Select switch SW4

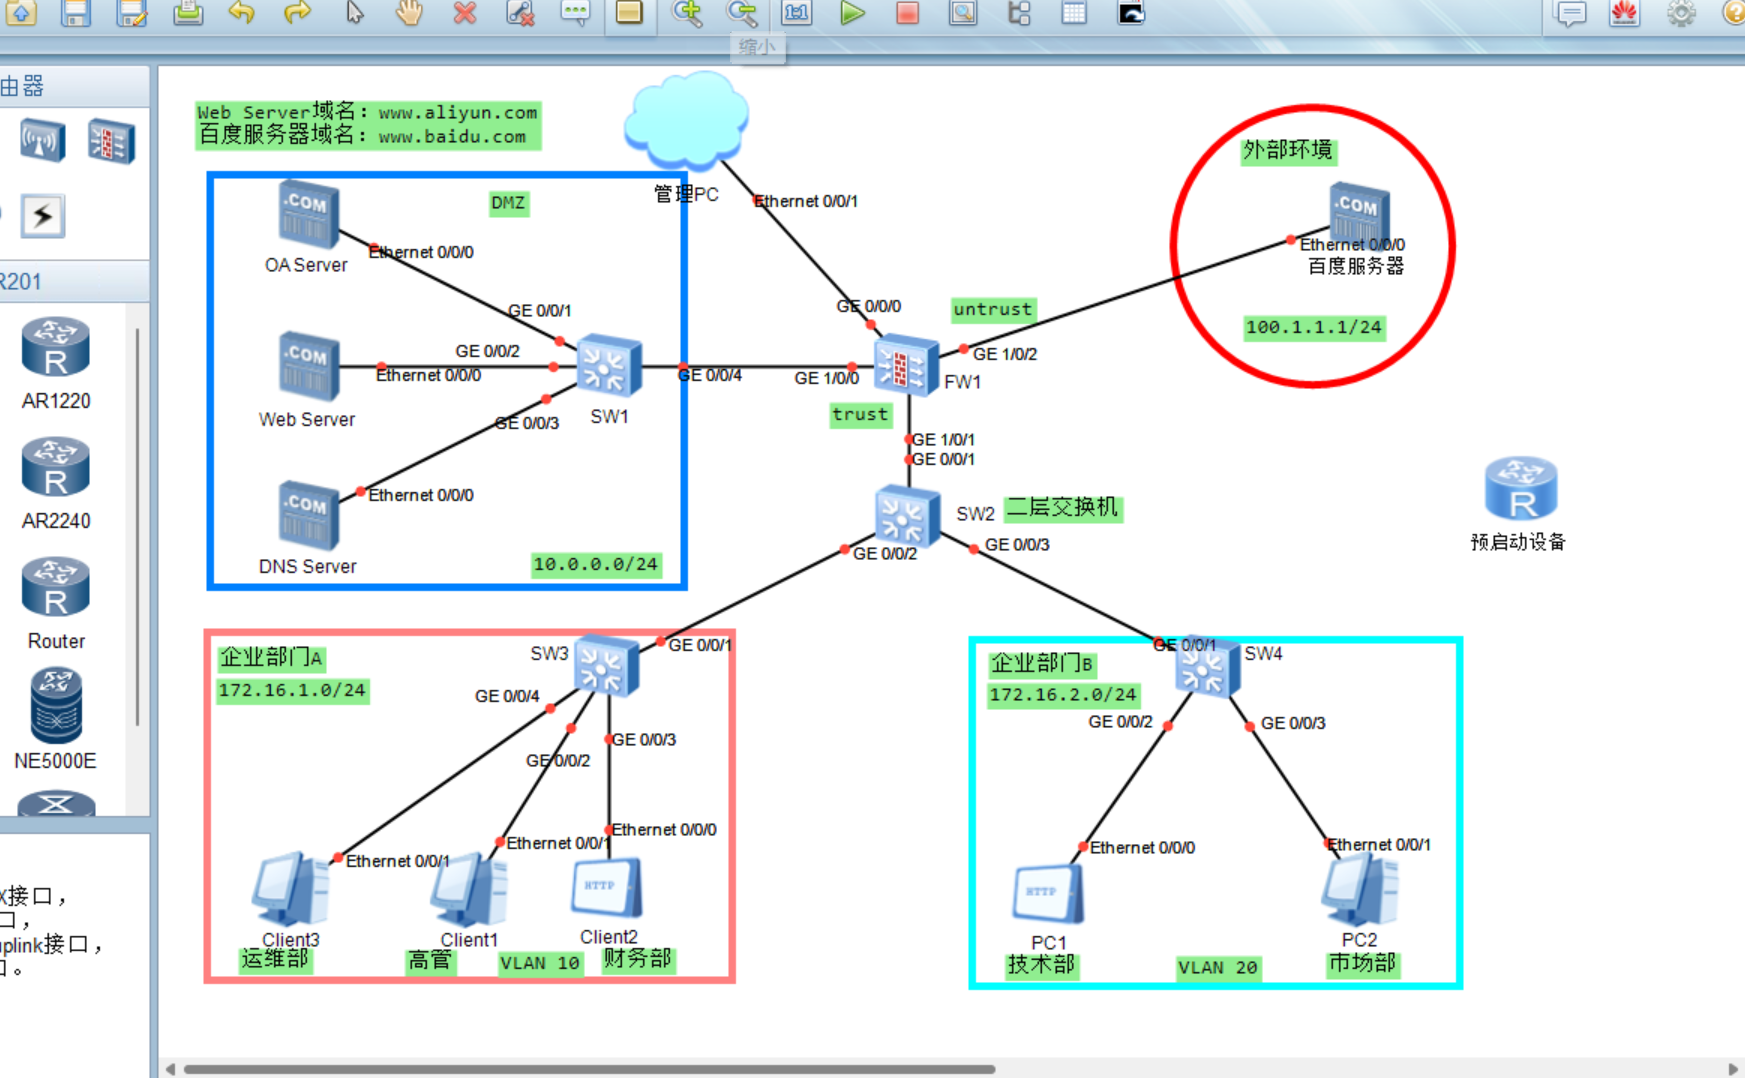1207,667
